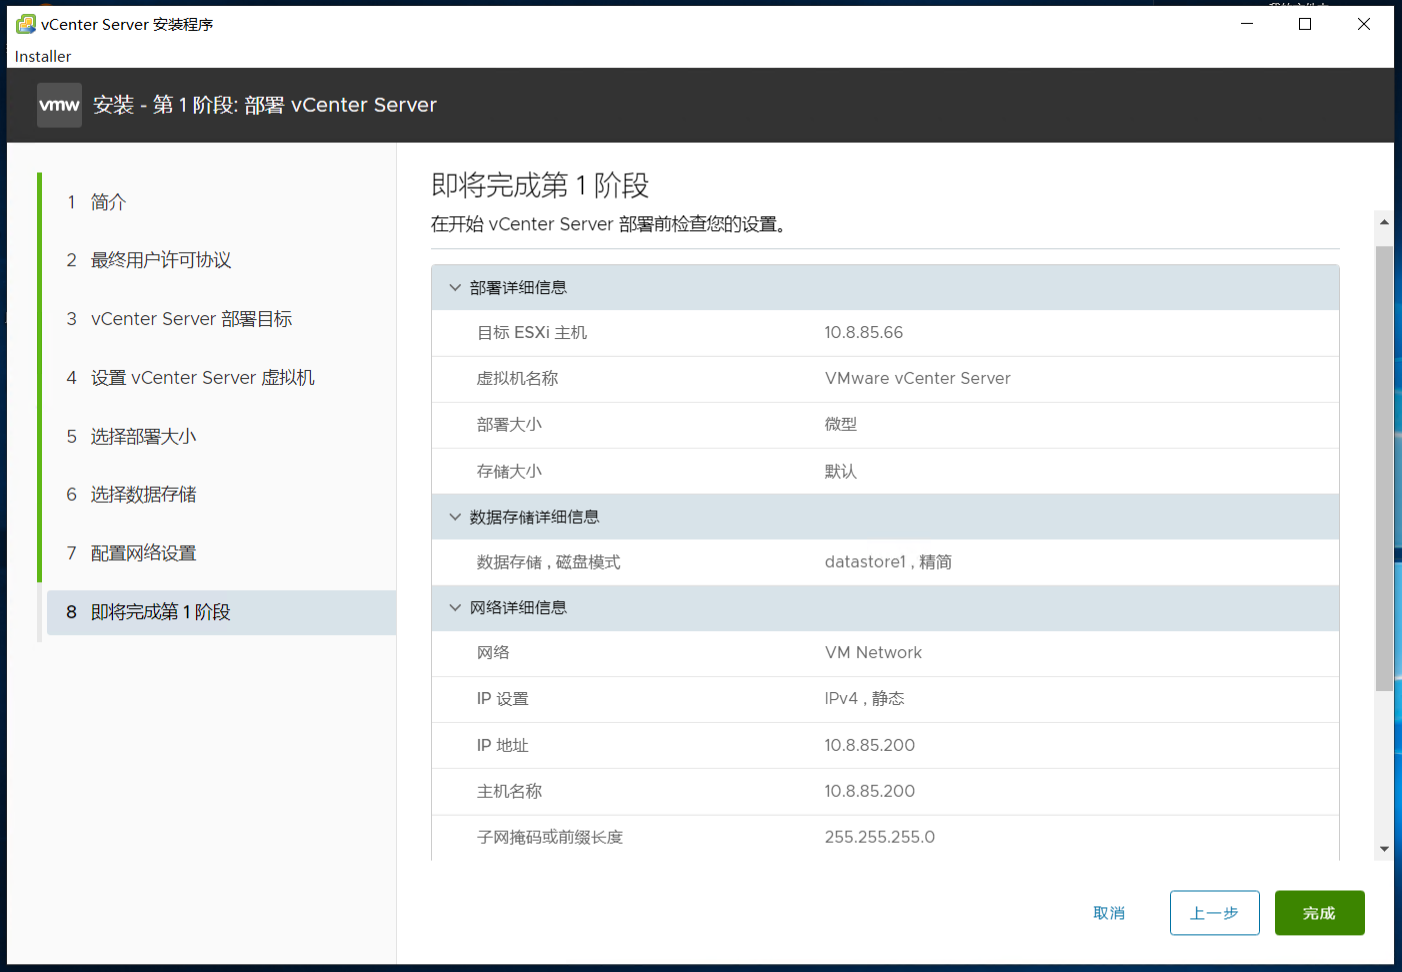Open step 7 配置网络设置
This screenshot has width=1402, height=972.
coord(143,552)
